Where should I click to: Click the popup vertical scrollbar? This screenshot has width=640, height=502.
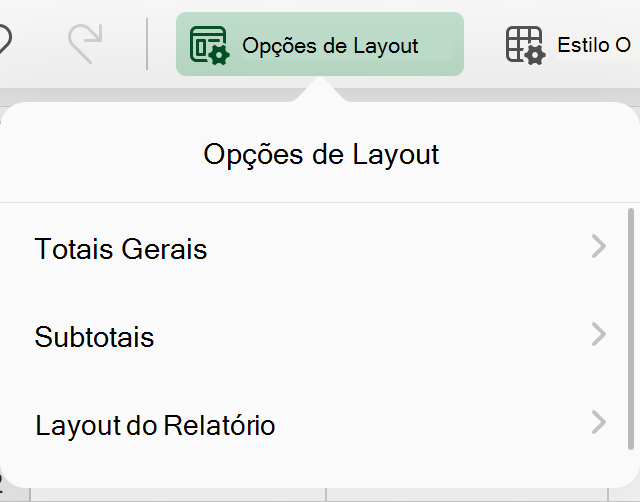tap(631, 329)
